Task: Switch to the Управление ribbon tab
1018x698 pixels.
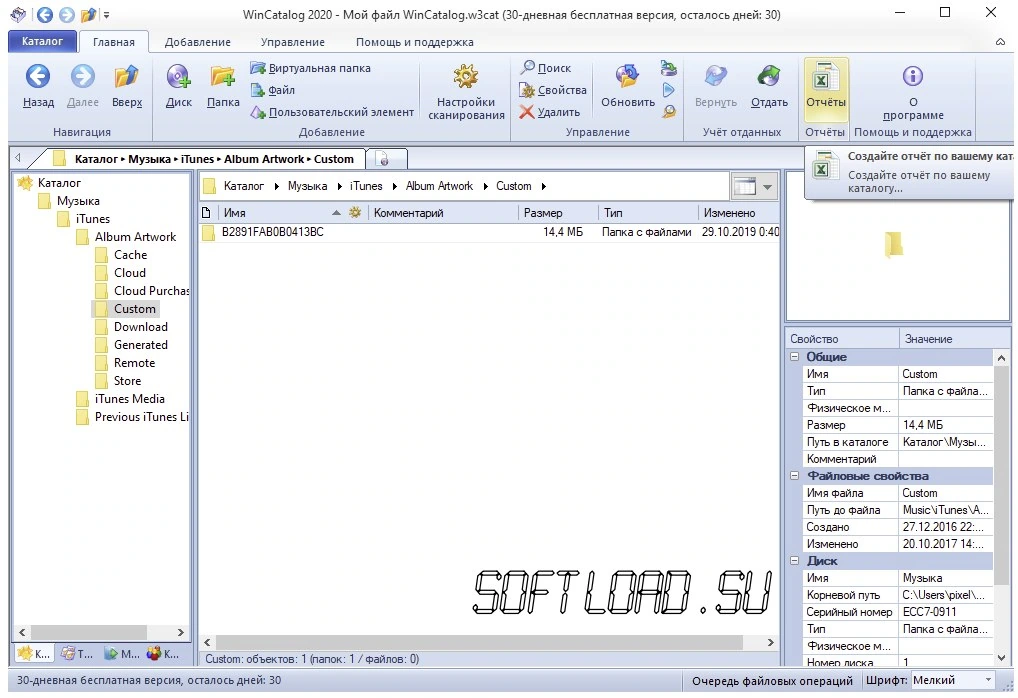Action: pyautogui.click(x=293, y=42)
